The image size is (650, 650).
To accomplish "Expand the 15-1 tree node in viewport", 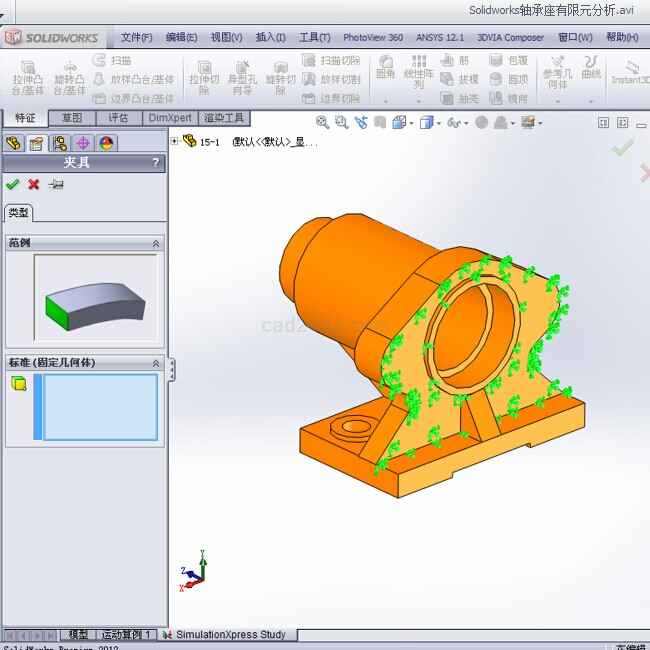I will 175,141.
